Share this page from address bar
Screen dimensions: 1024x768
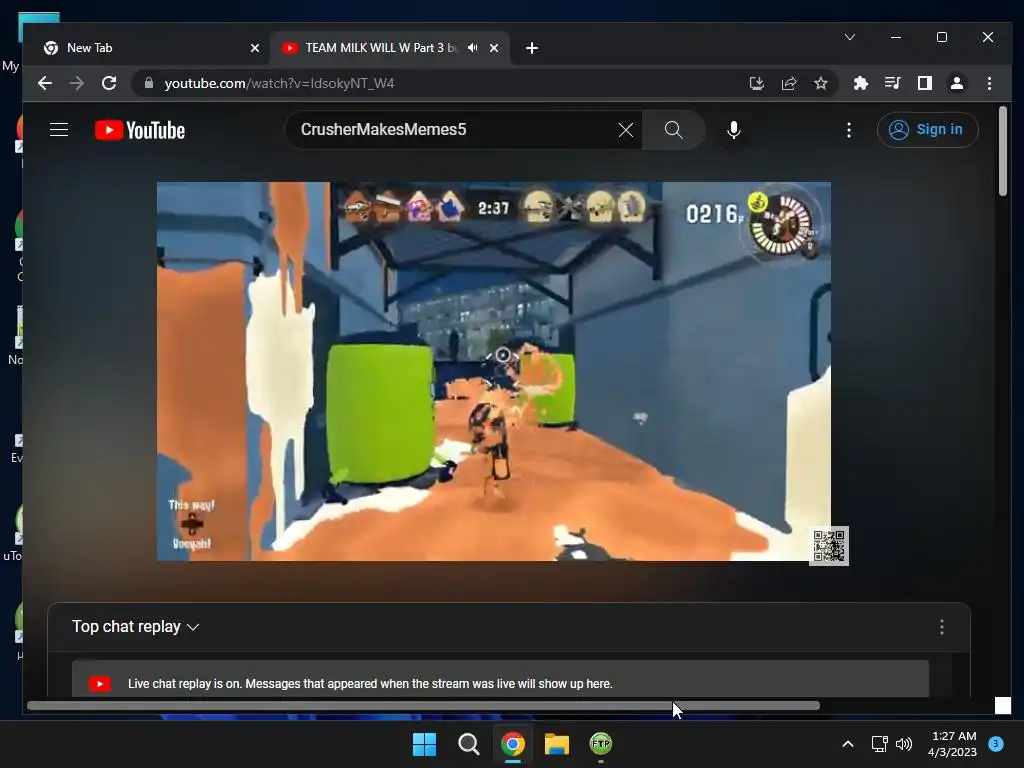789,83
